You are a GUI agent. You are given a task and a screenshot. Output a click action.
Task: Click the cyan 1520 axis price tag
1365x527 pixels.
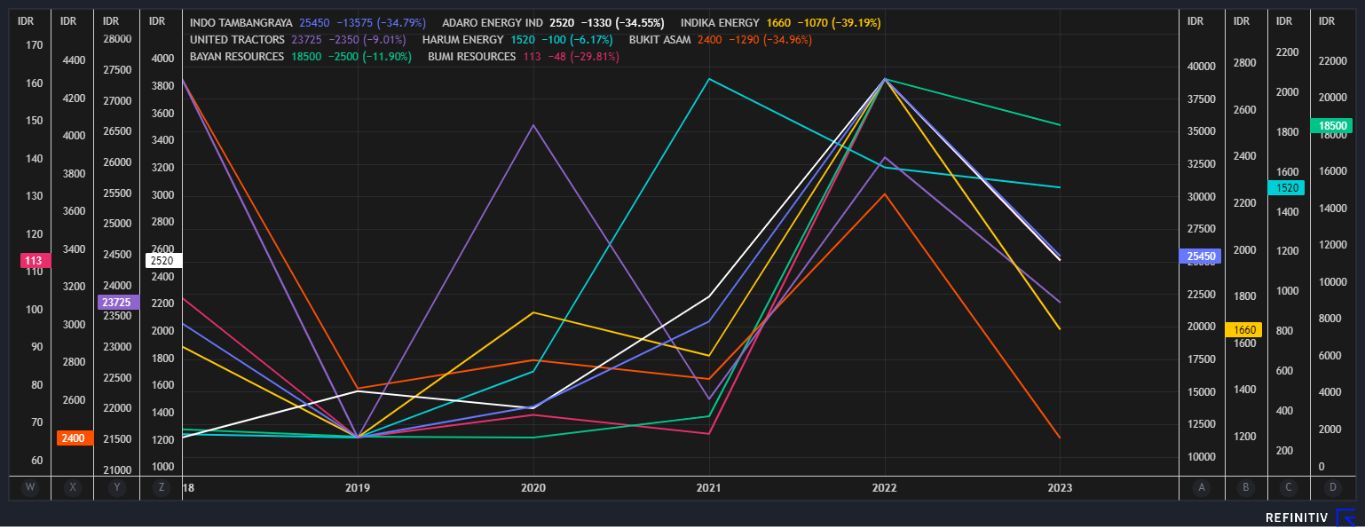(1288, 187)
